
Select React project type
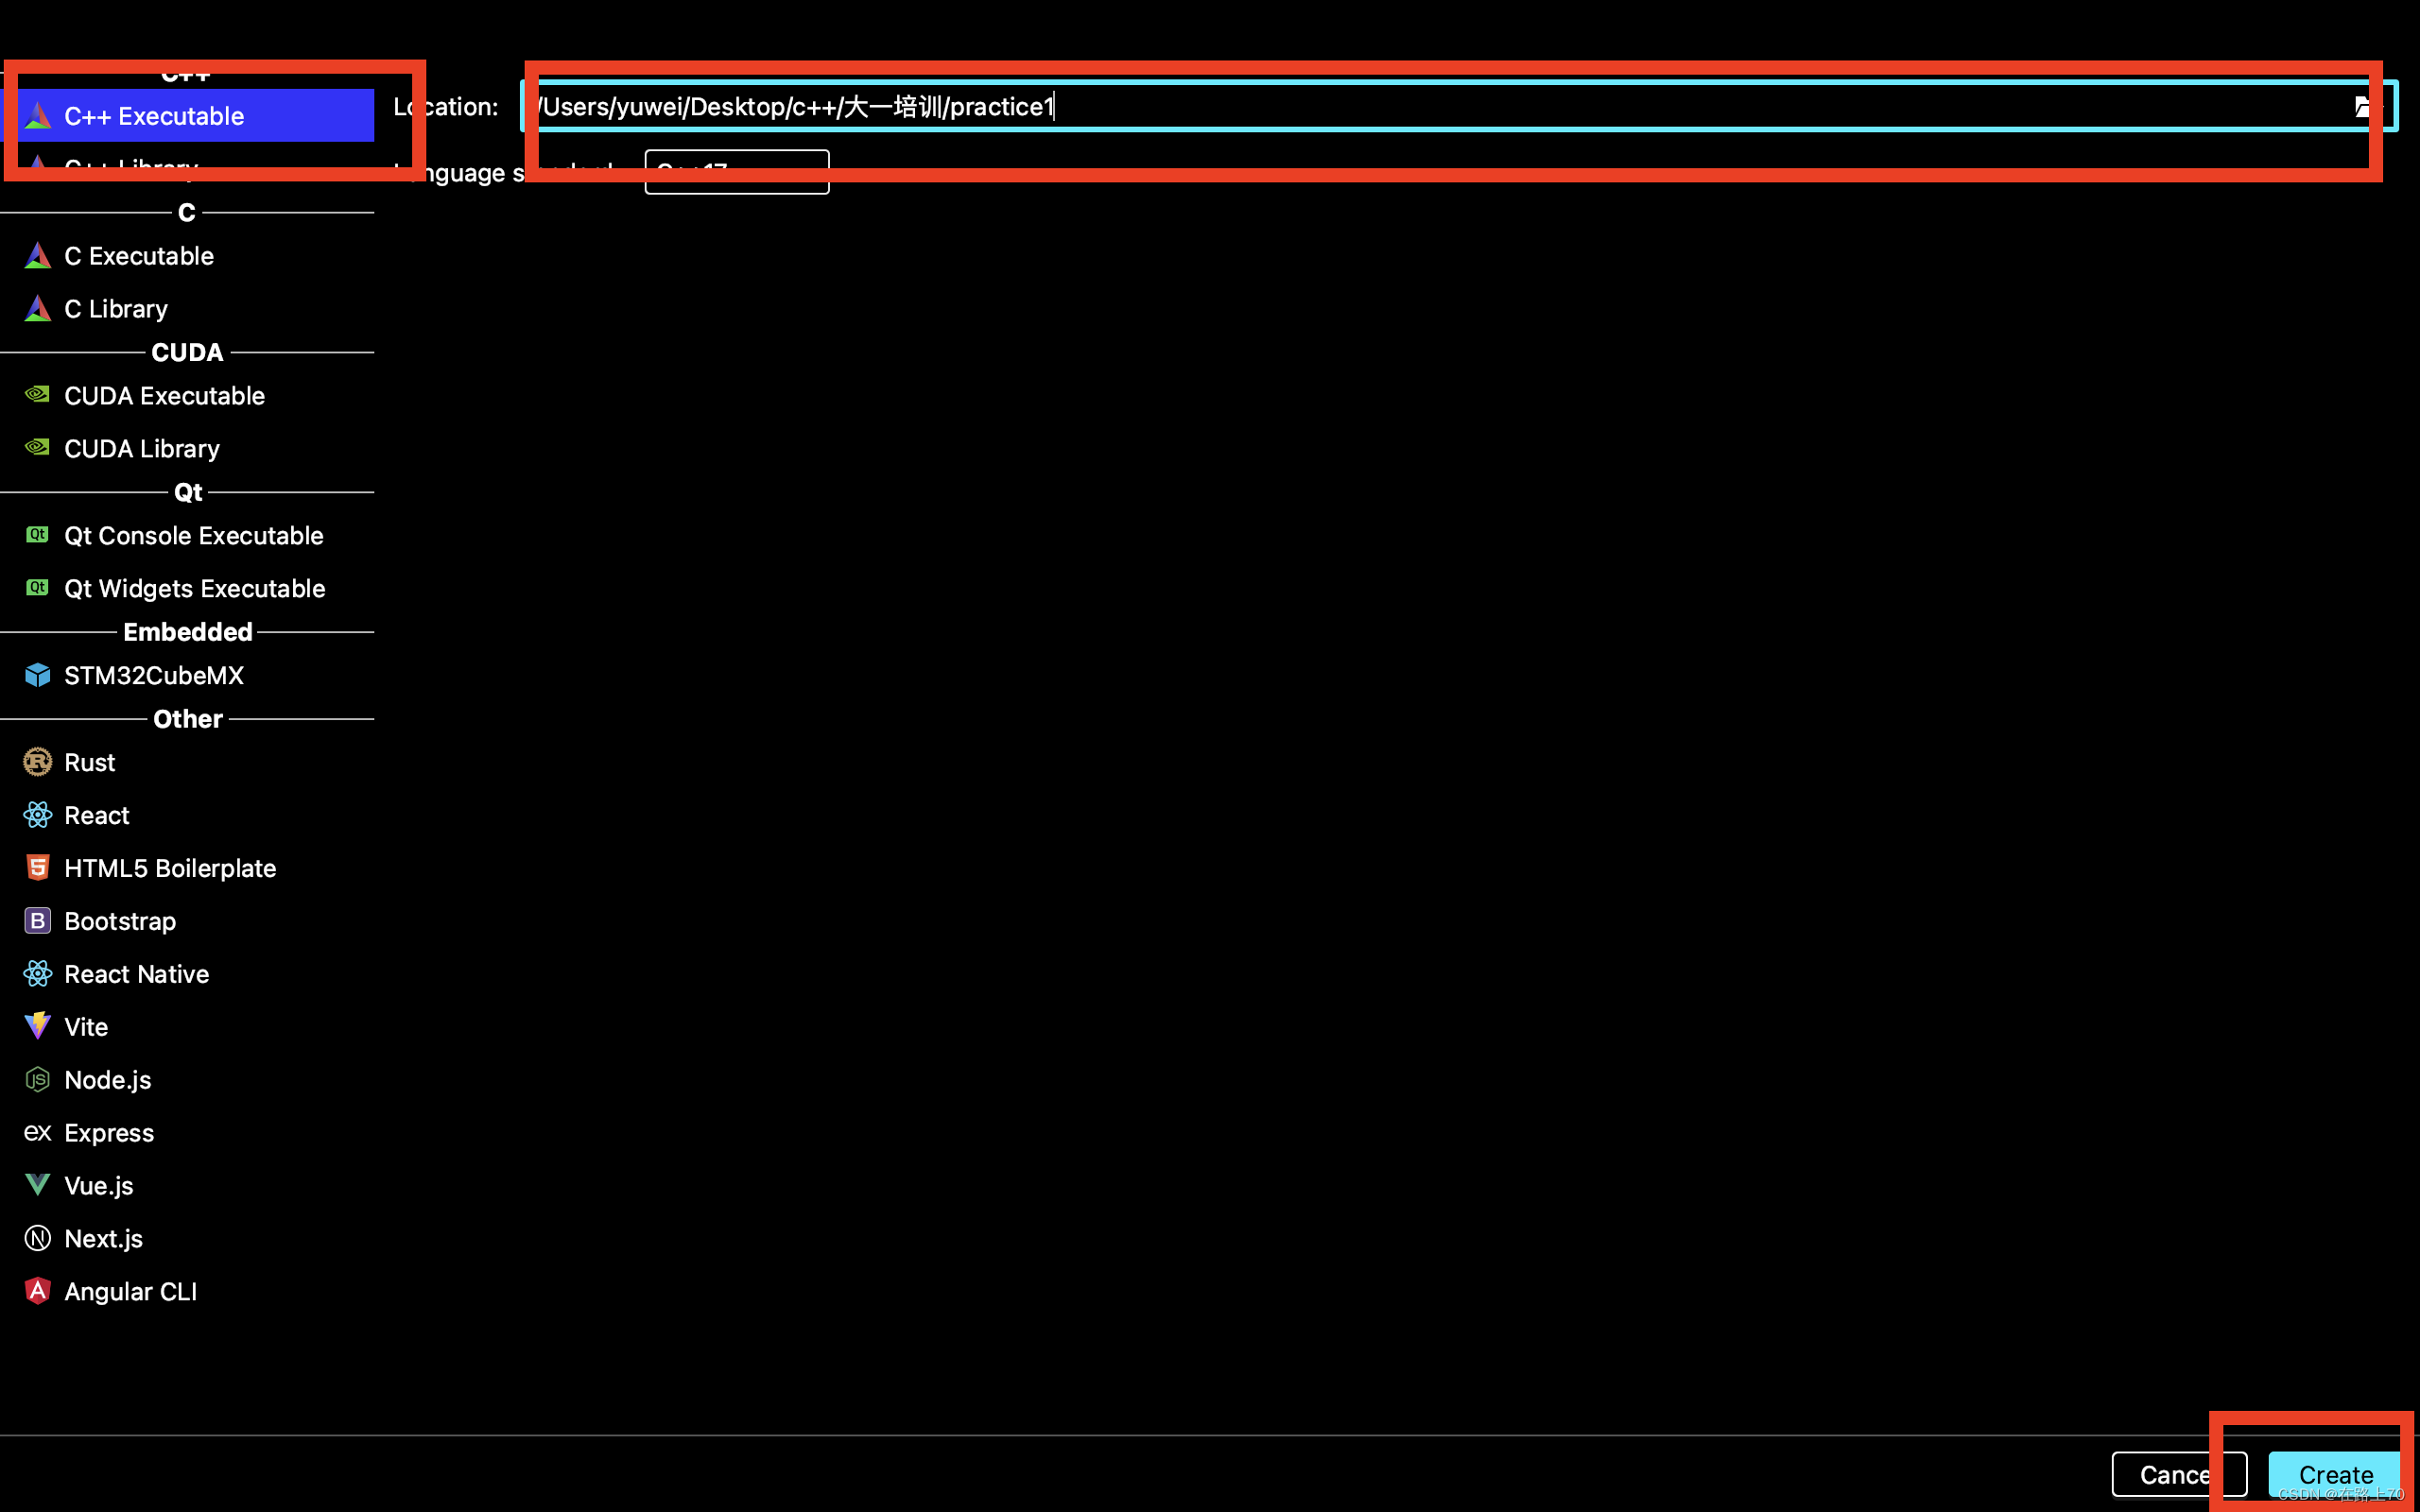tap(95, 816)
